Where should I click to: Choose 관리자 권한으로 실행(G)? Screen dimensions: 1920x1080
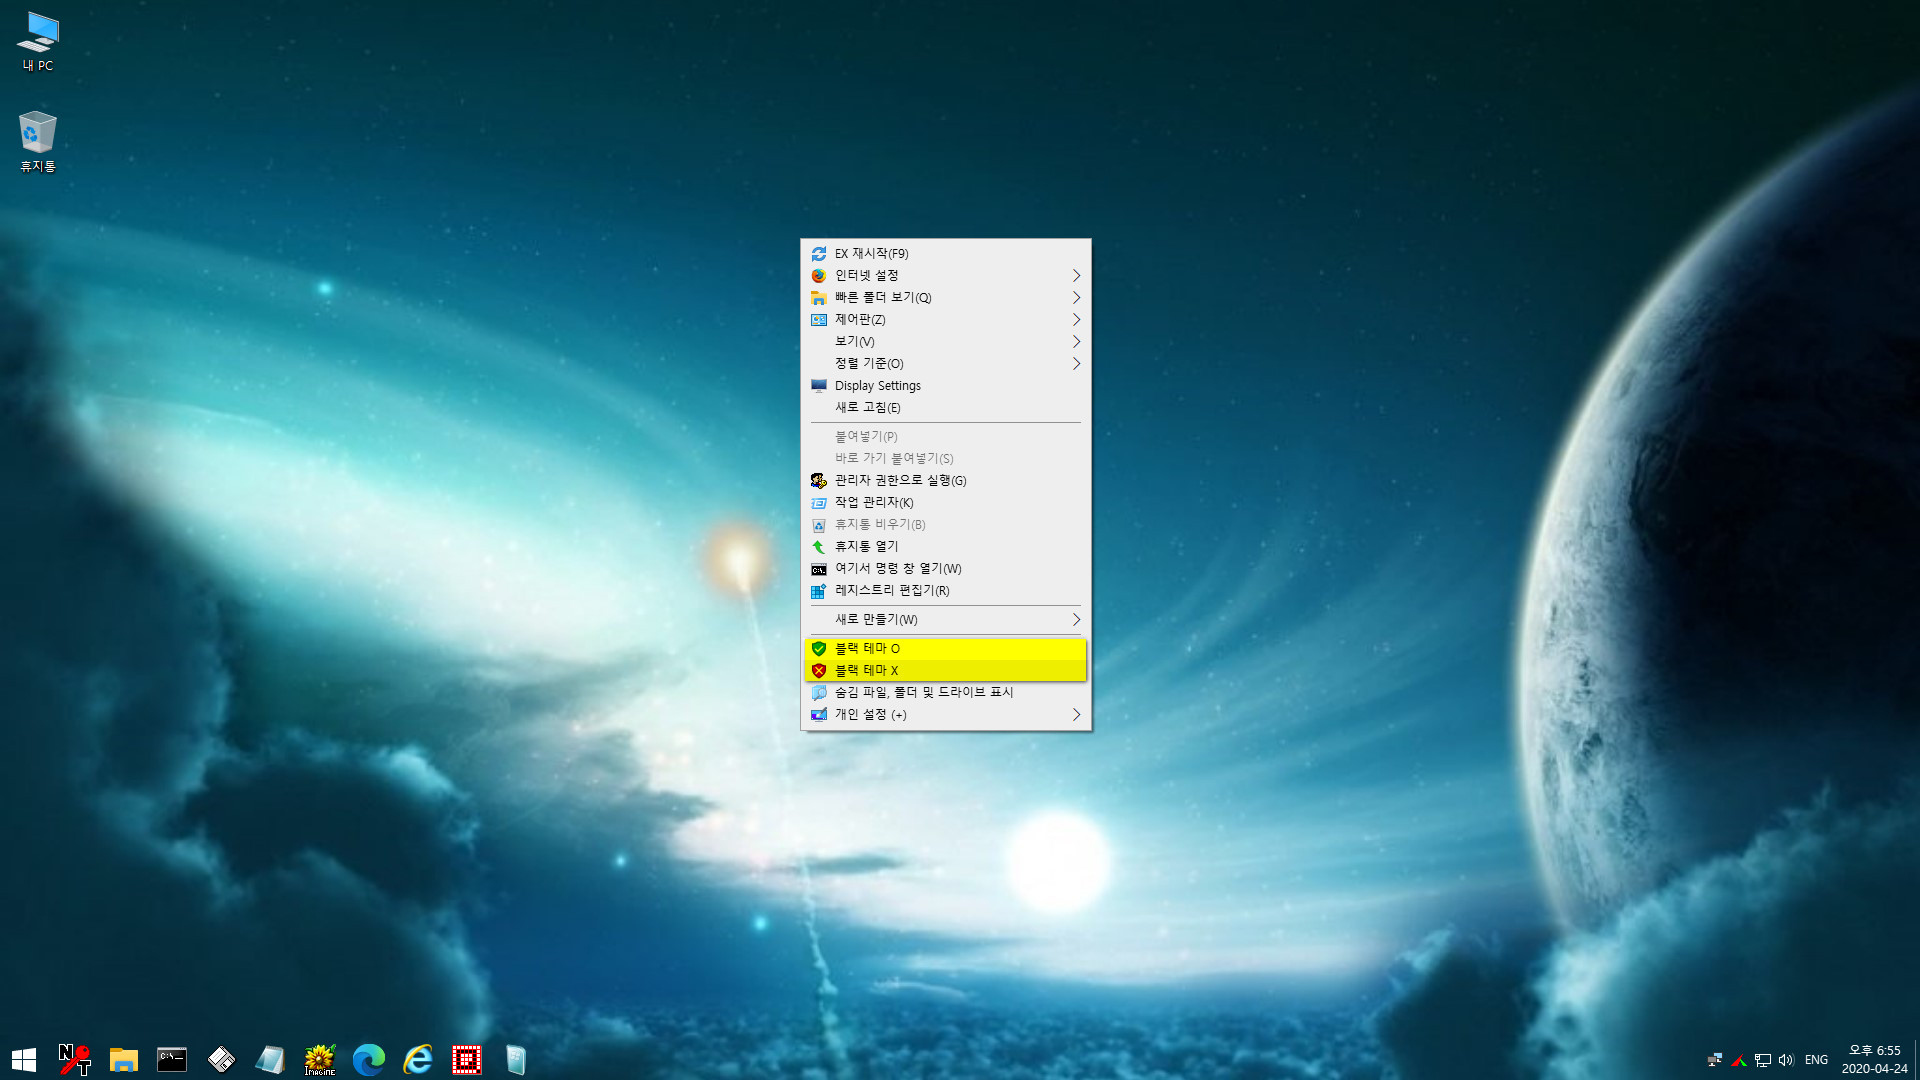click(x=946, y=481)
